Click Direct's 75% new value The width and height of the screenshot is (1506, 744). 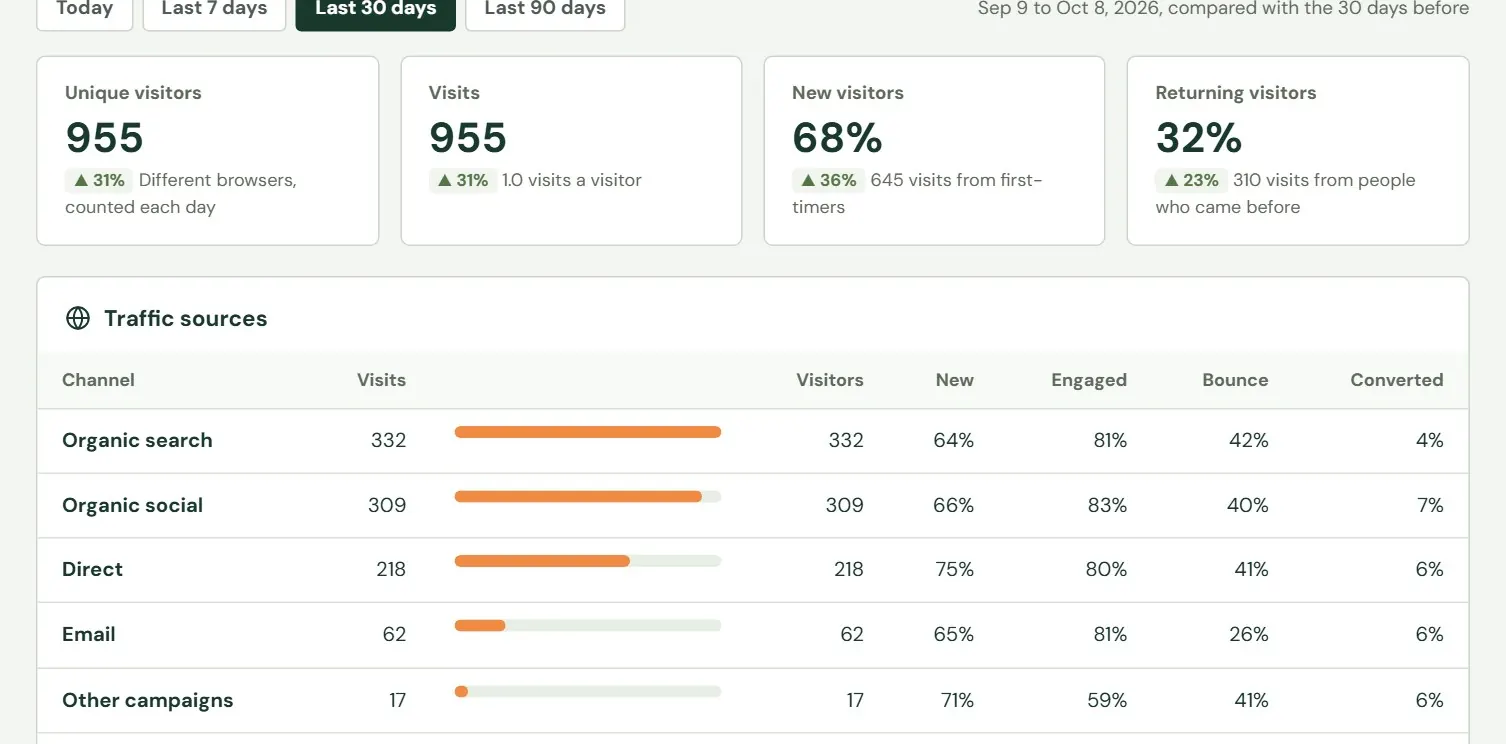(x=954, y=569)
